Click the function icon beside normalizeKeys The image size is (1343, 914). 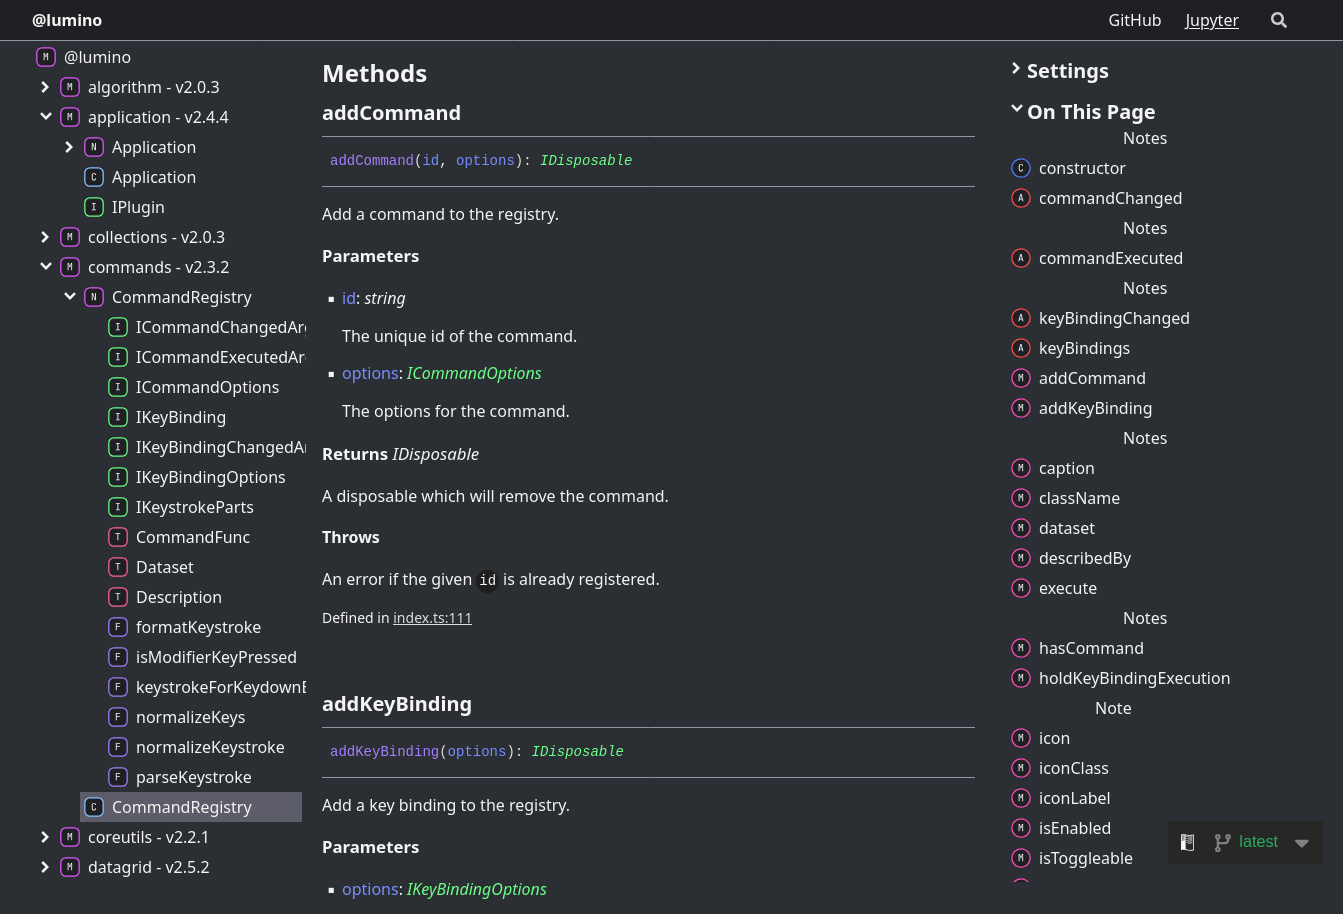tap(118, 717)
